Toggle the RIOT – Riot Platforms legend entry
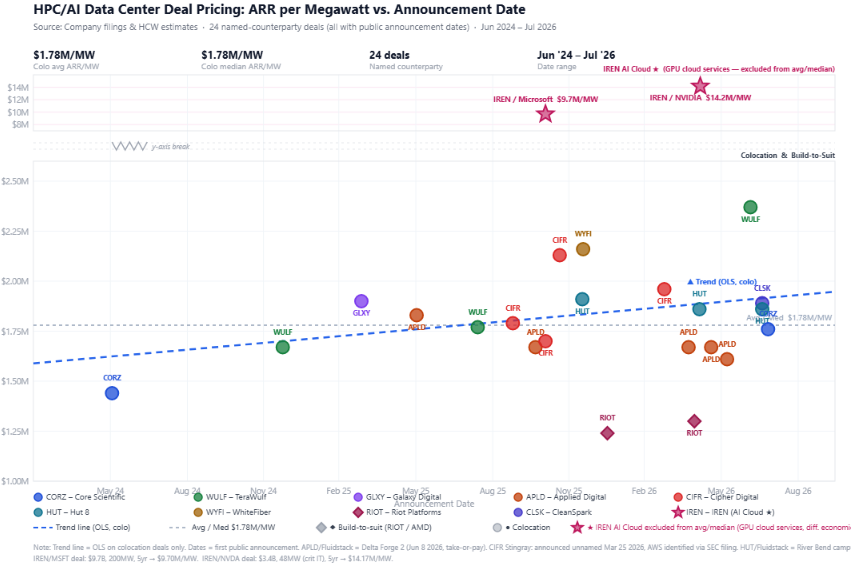The image size is (867, 567). point(398,512)
